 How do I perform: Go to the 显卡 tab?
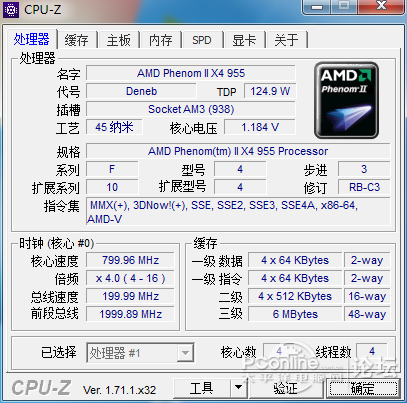pos(244,40)
